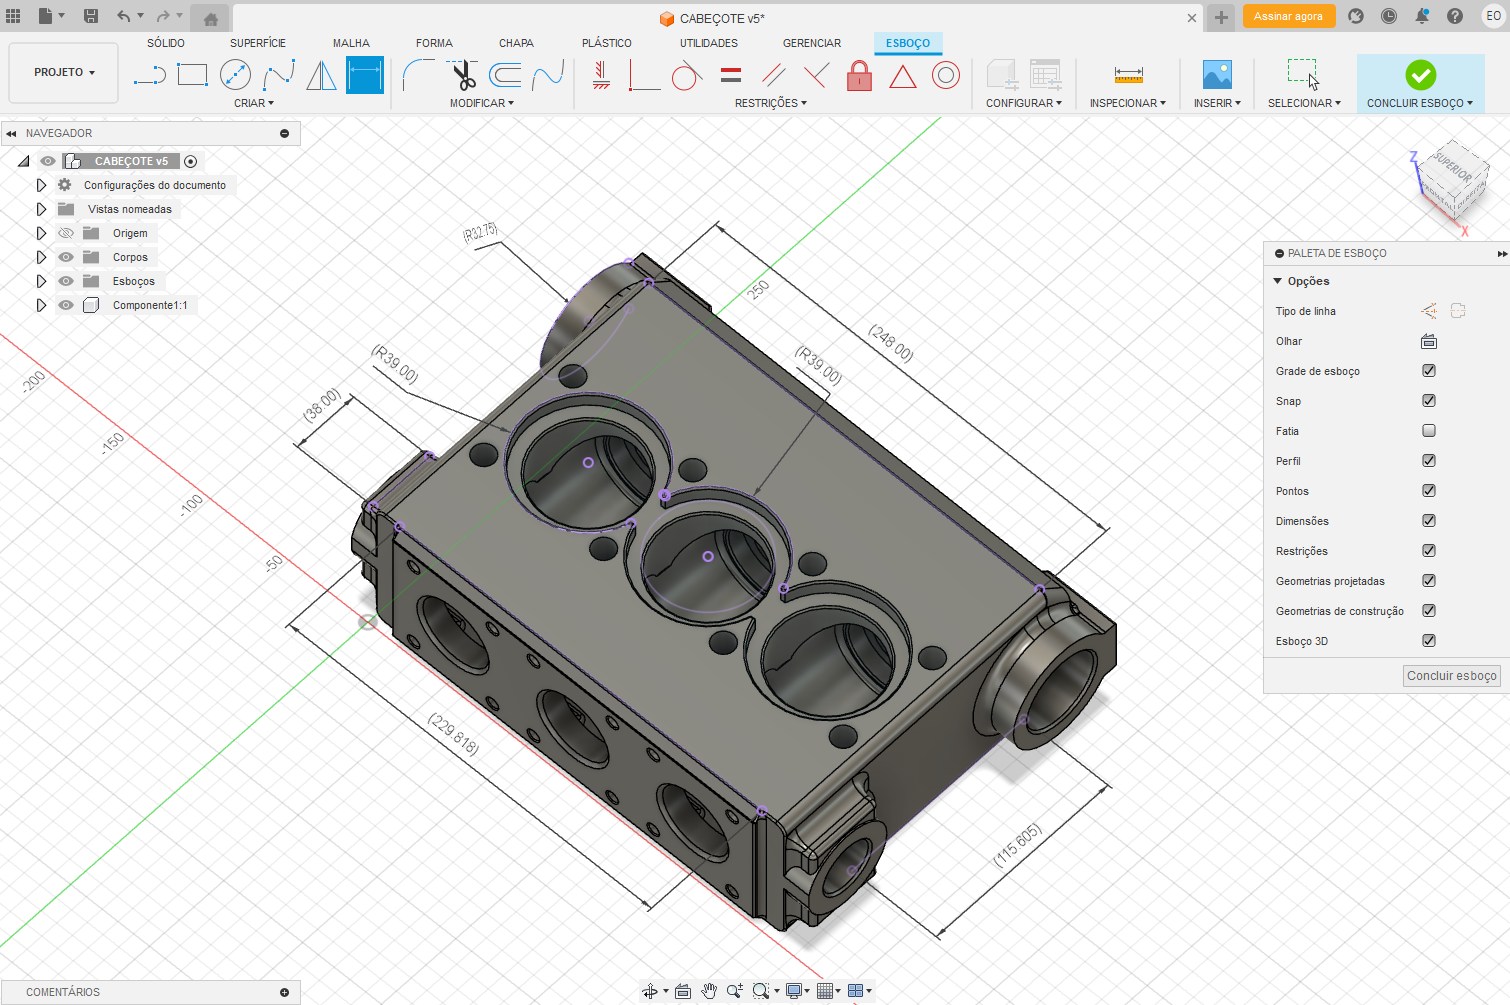Pick the Trim scissors tool
Image resolution: width=1510 pixels, height=1005 pixels.
point(462,75)
